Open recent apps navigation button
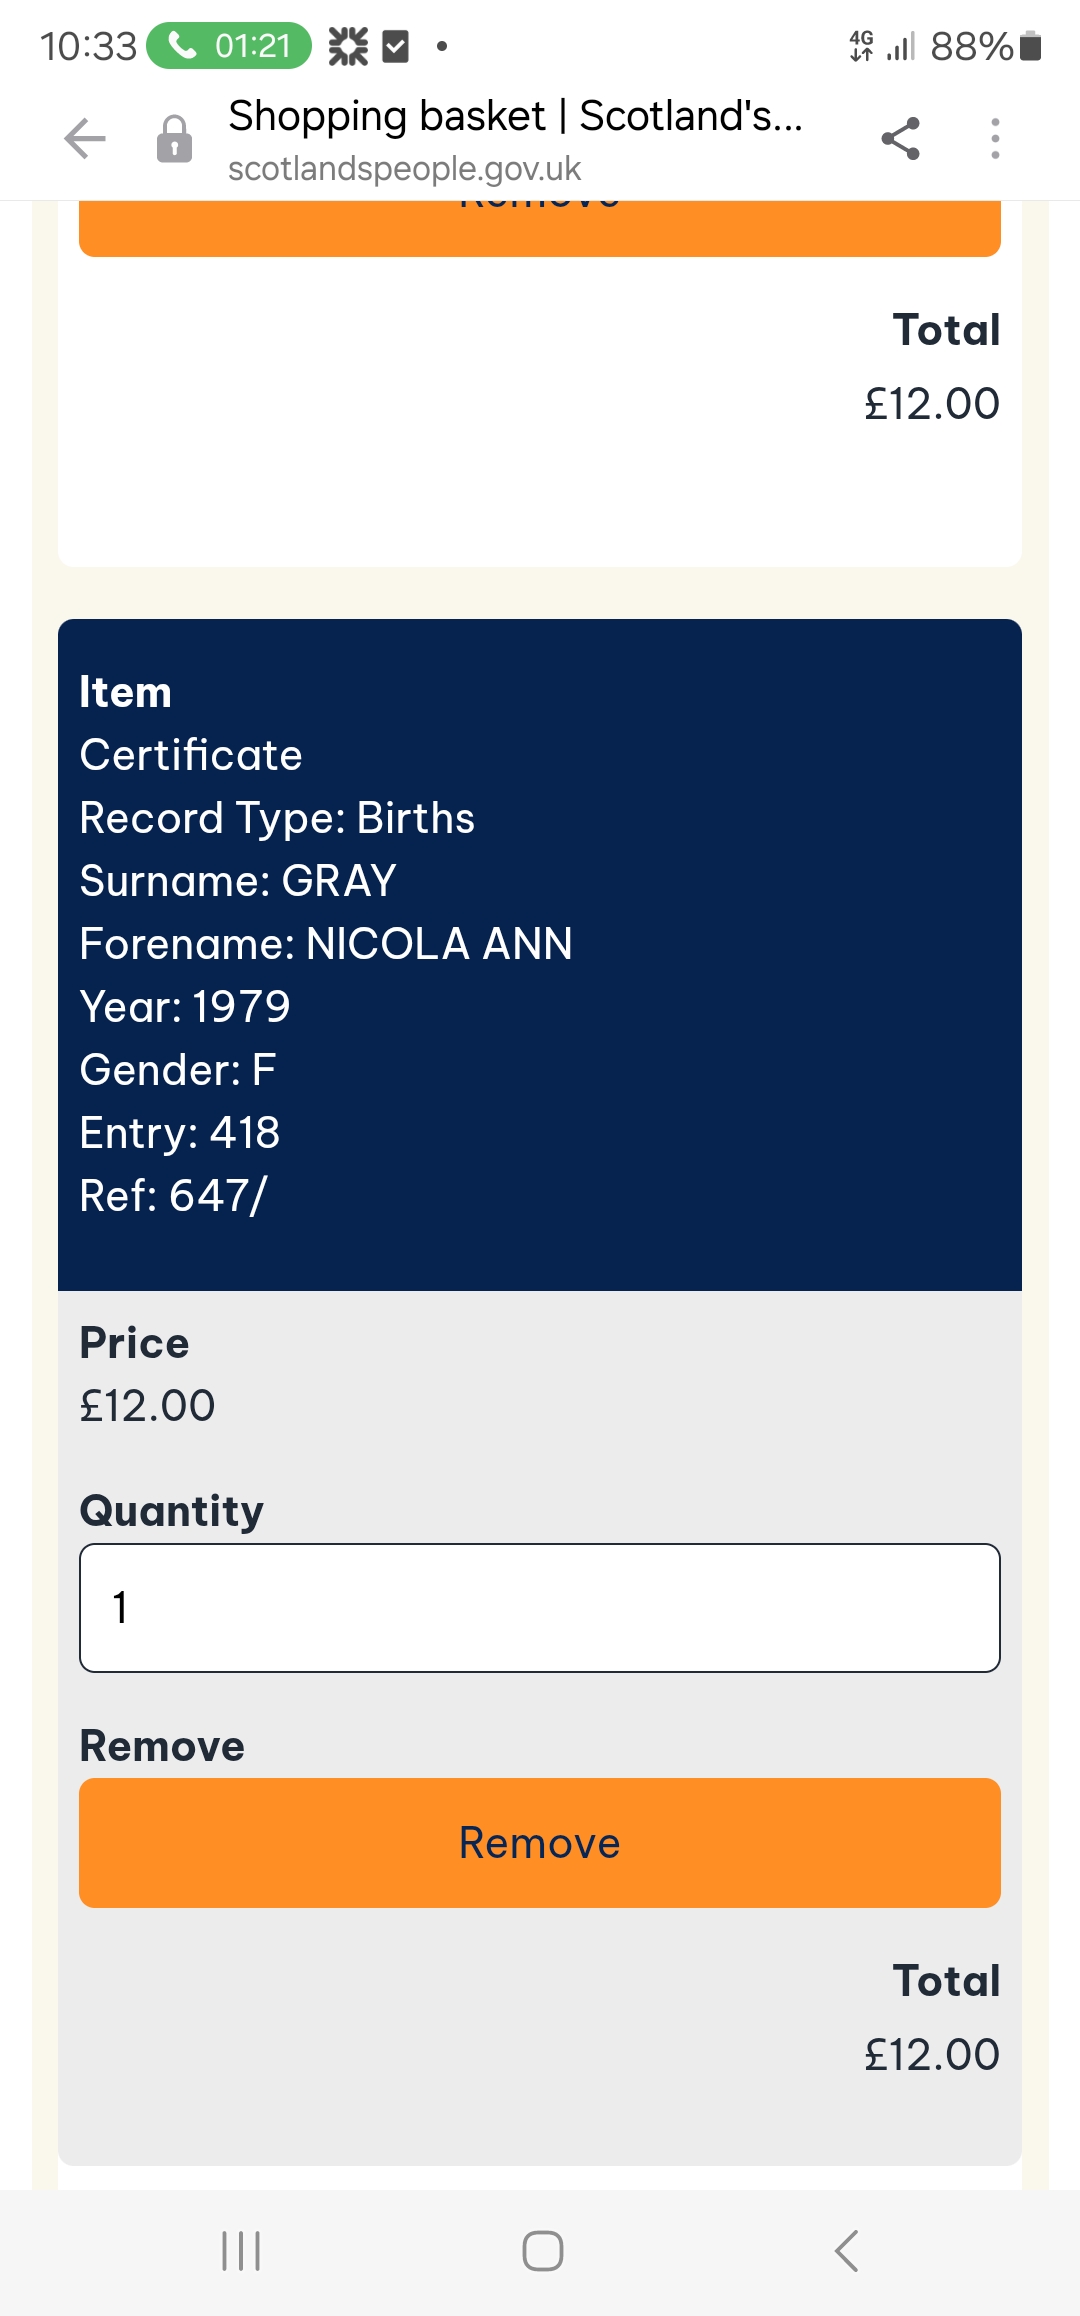The image size is (1080, 2316). click(241, 2251)
